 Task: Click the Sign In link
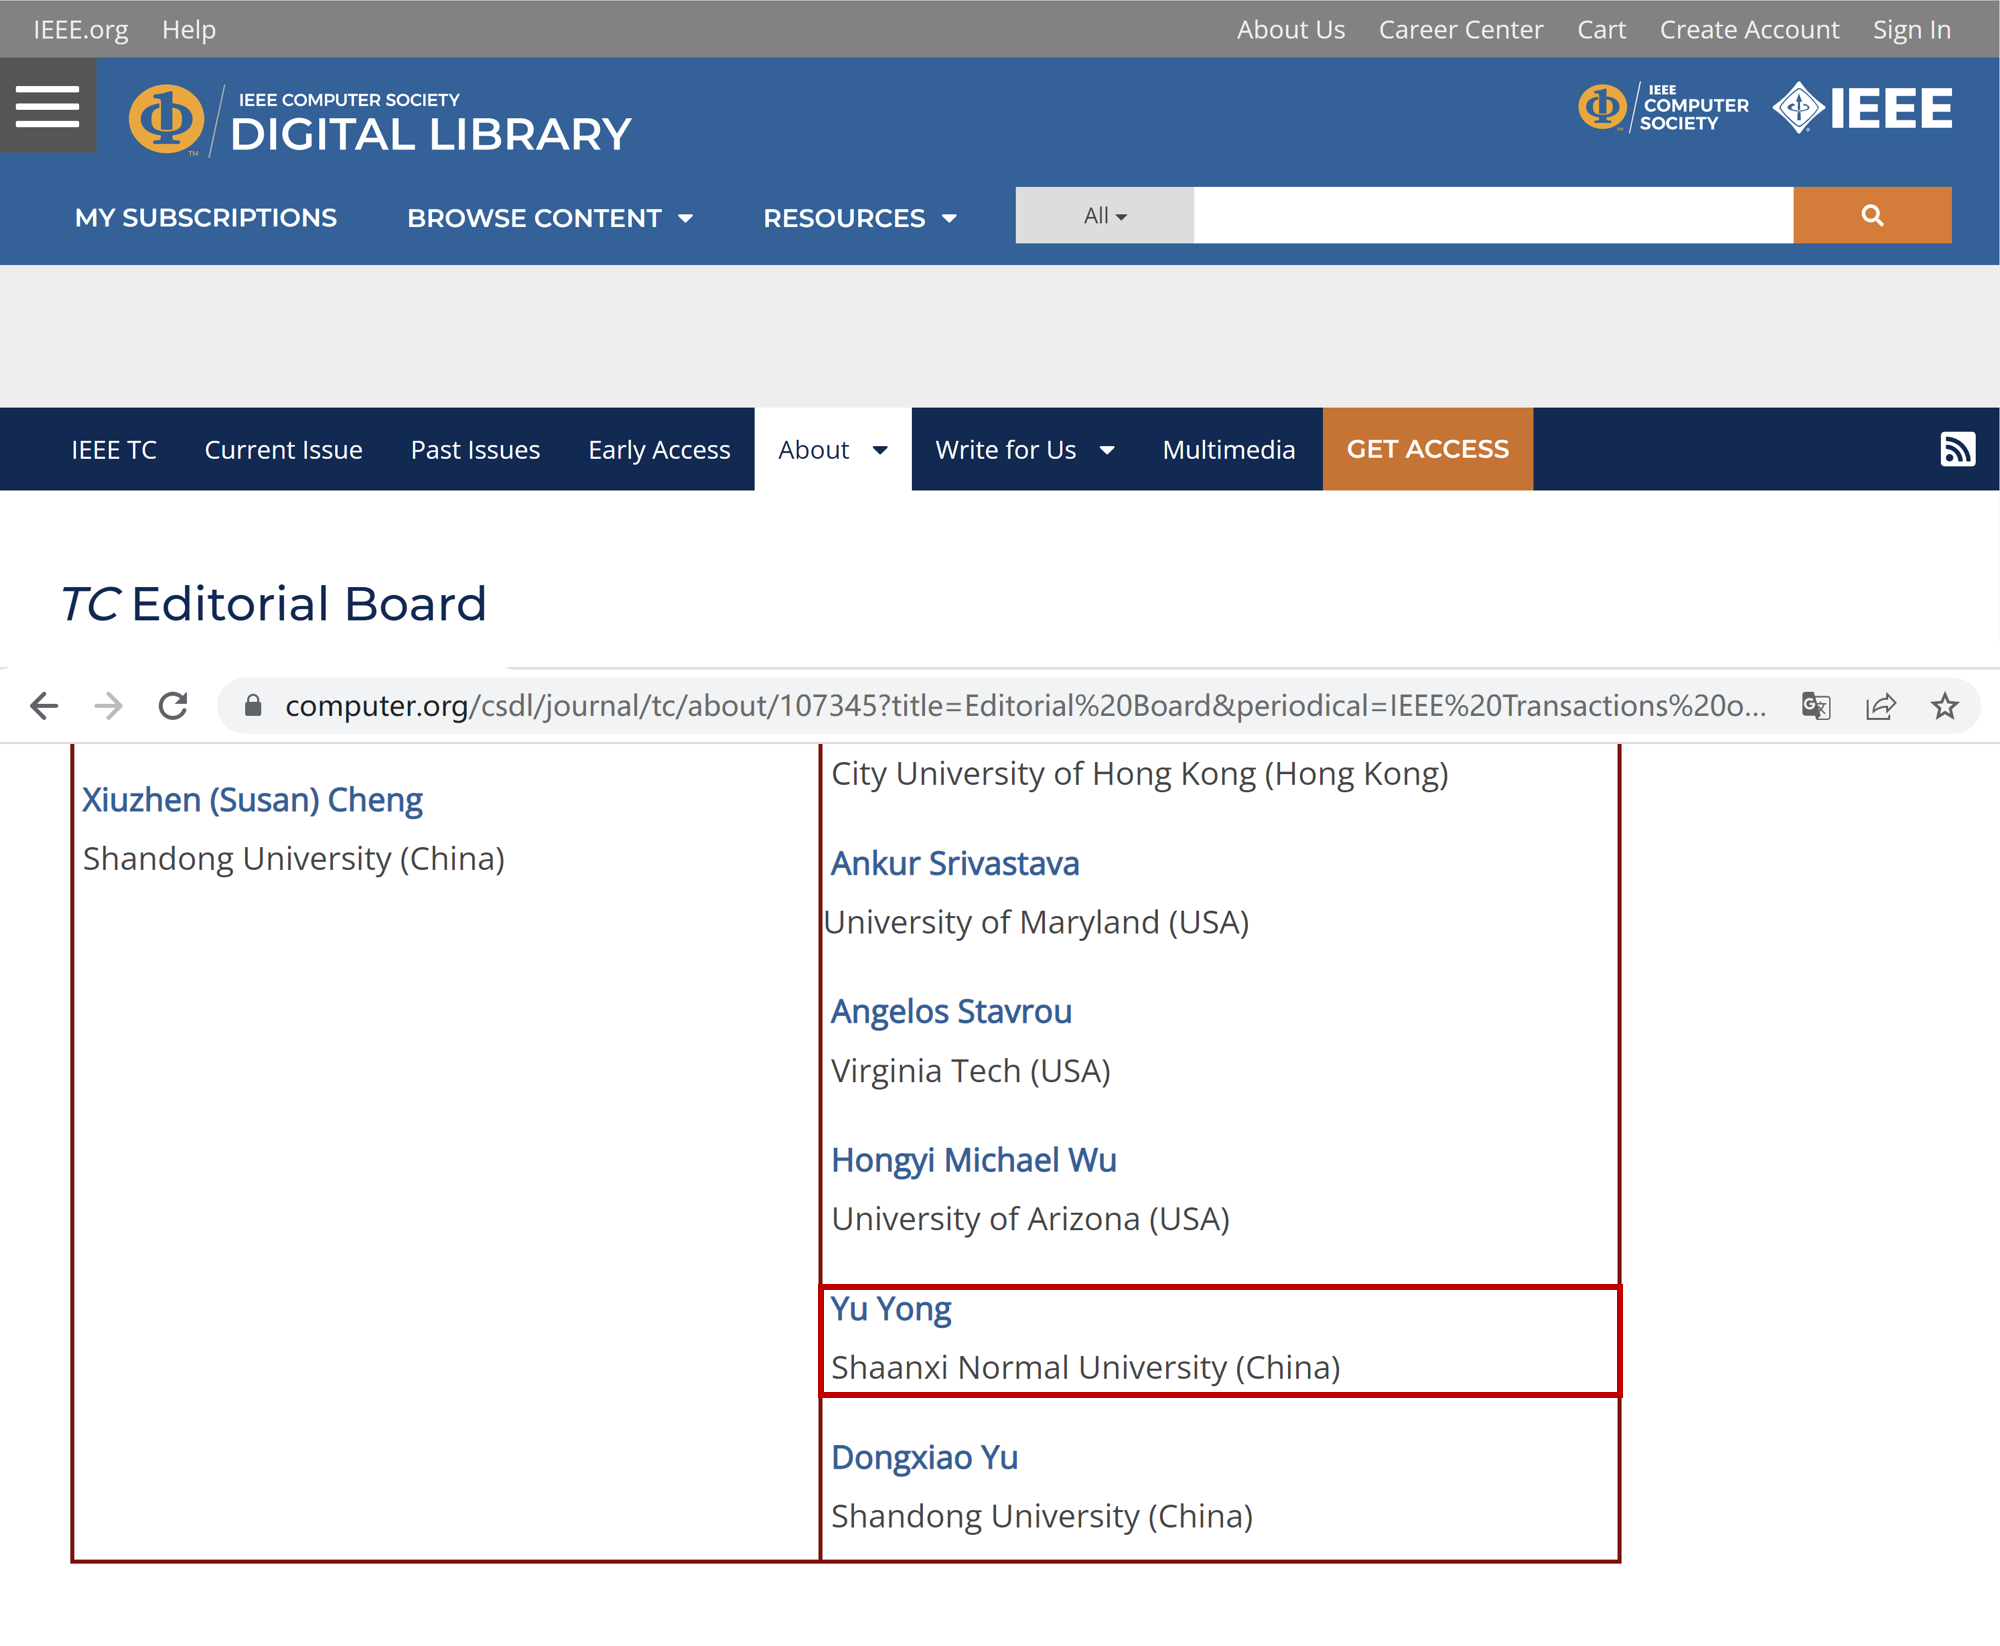[1911, 29]
